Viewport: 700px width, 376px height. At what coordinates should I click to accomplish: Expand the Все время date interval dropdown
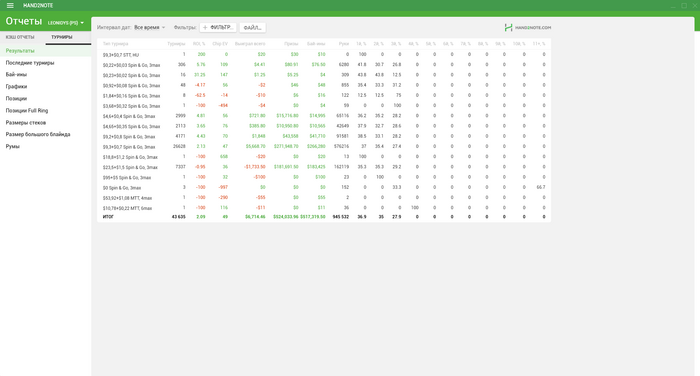click(150, 28)
